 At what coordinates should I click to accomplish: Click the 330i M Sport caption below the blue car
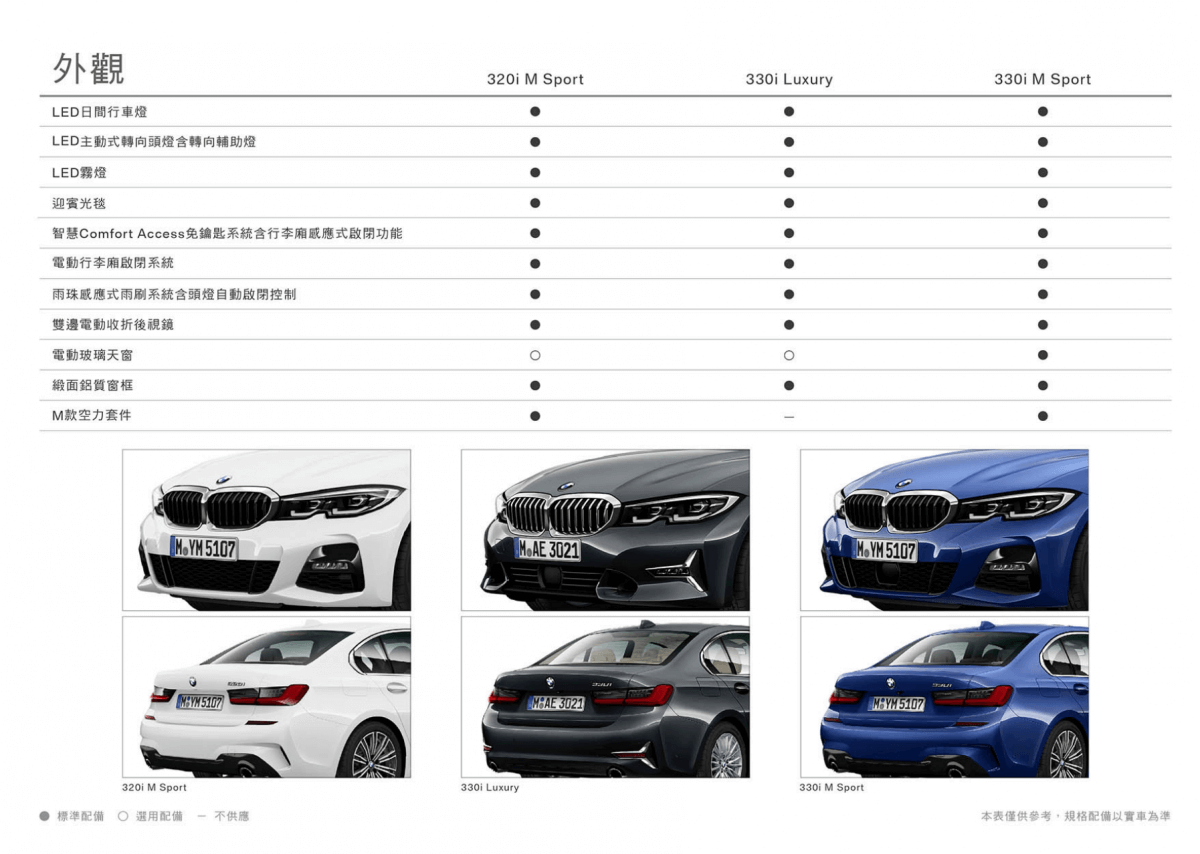pos(832,788)
